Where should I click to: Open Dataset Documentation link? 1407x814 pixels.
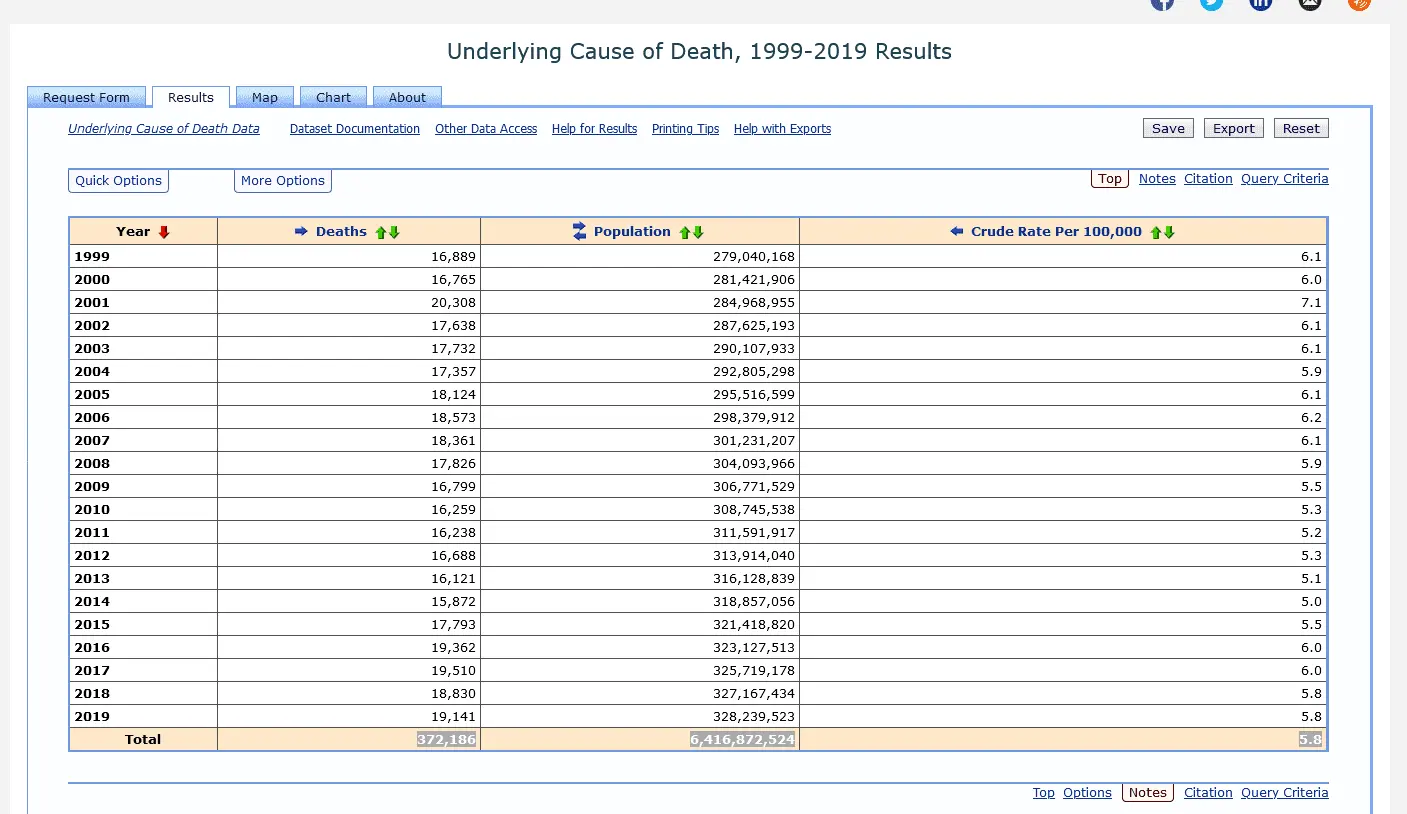(x=355, y=129)
